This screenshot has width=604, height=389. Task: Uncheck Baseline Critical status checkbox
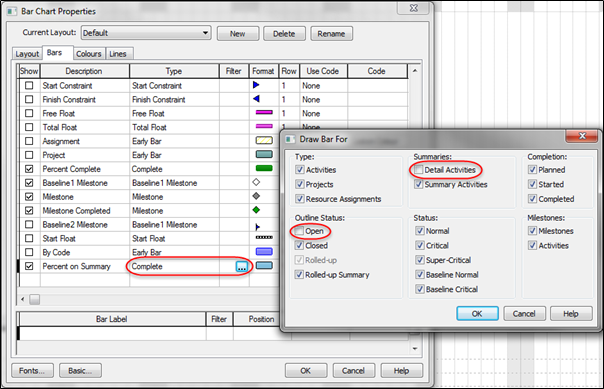click(x=420, y=289)
